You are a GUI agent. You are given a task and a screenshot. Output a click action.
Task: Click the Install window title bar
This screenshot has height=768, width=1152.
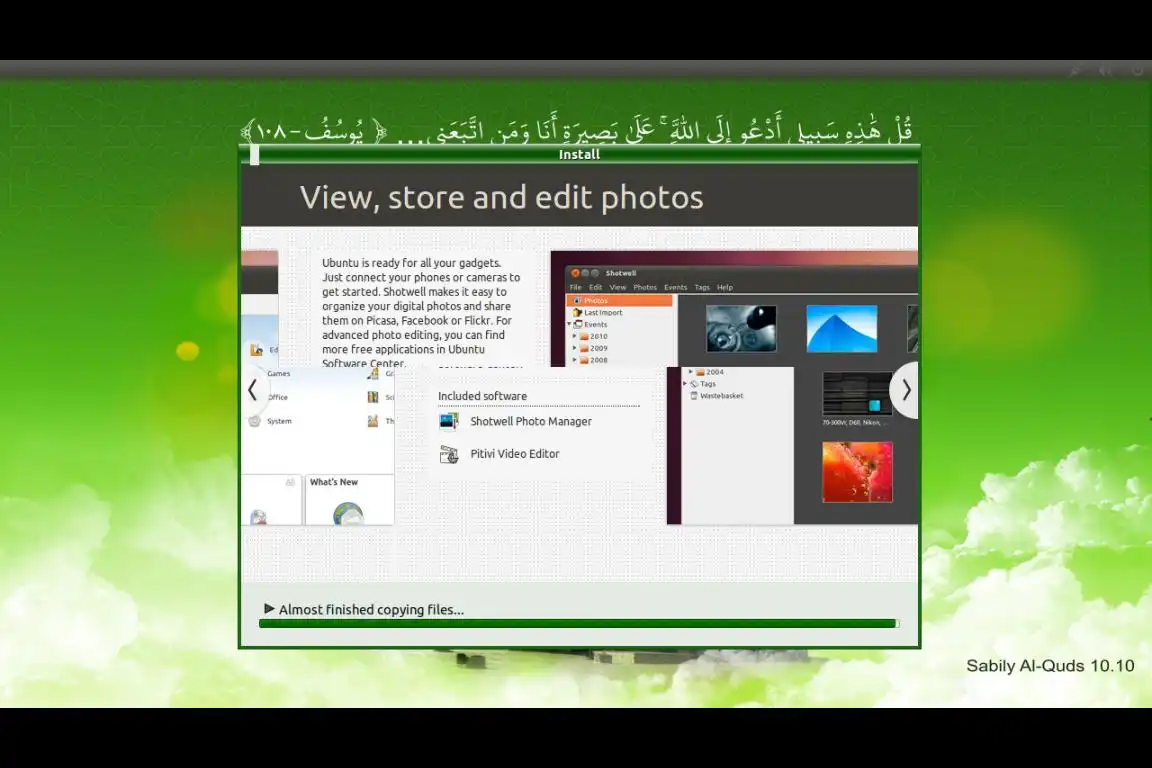(579, 154)
